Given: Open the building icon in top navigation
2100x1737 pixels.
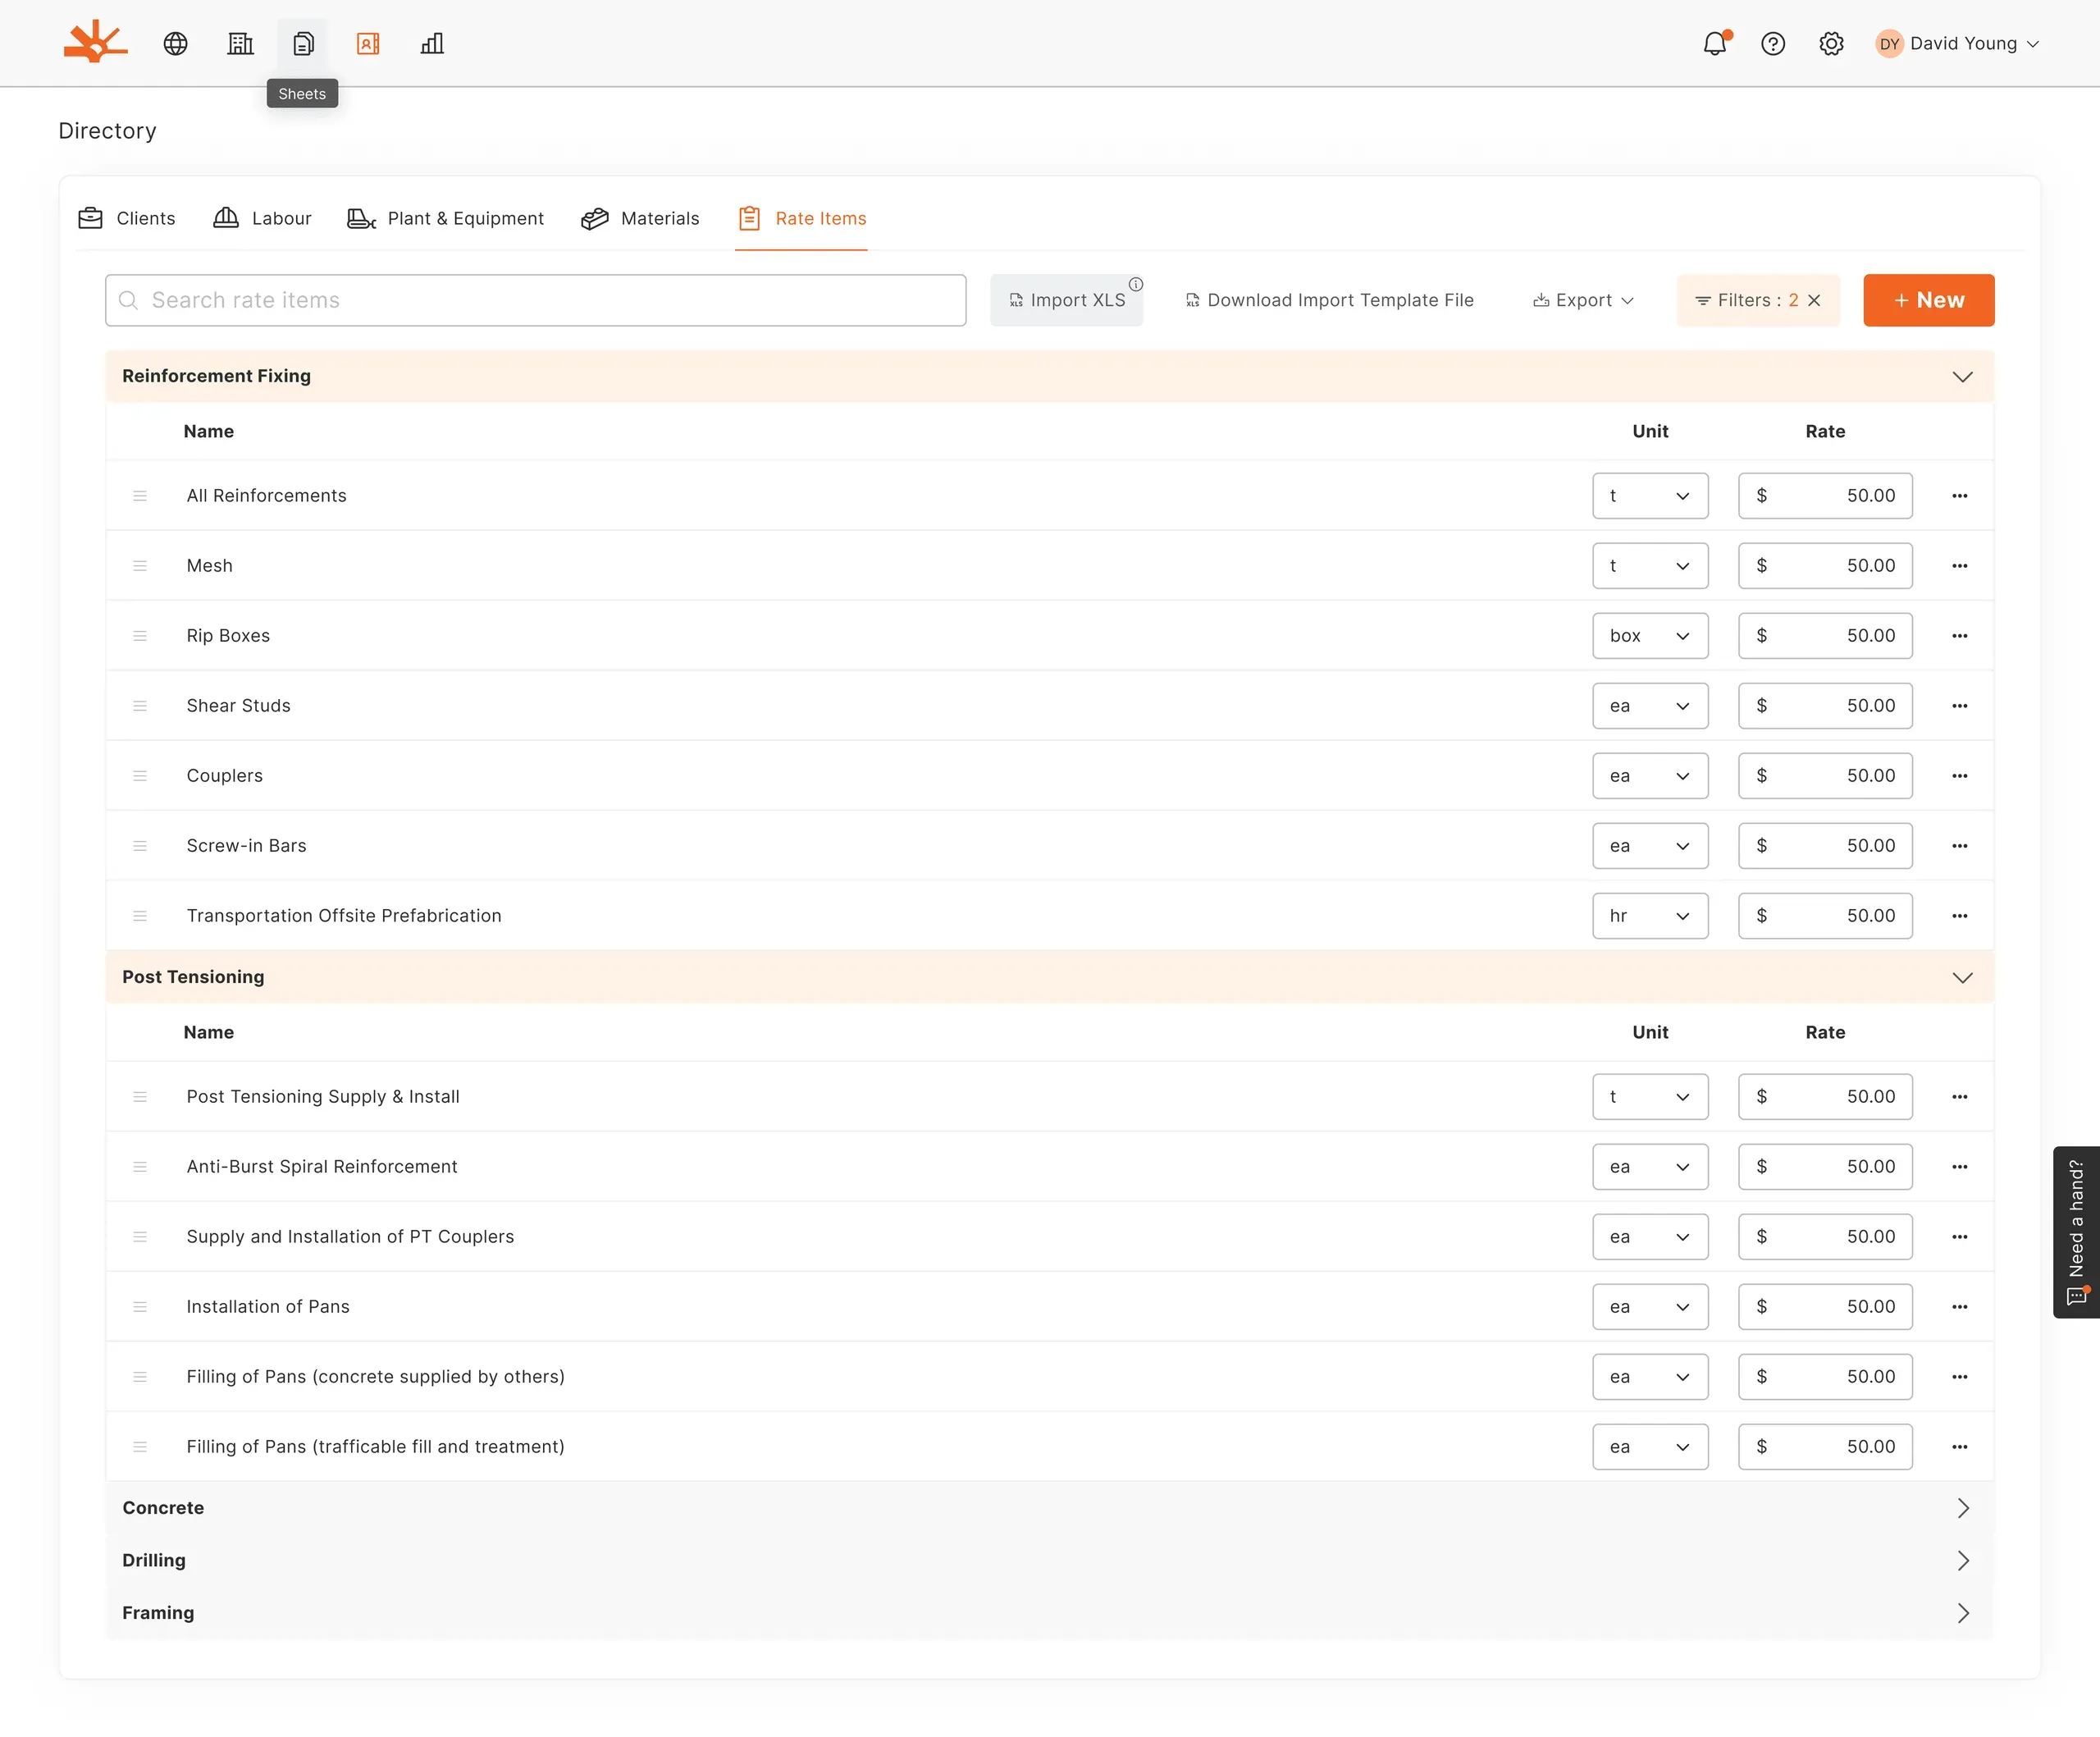Looking at the screenshot, I should tap(240, 44).
